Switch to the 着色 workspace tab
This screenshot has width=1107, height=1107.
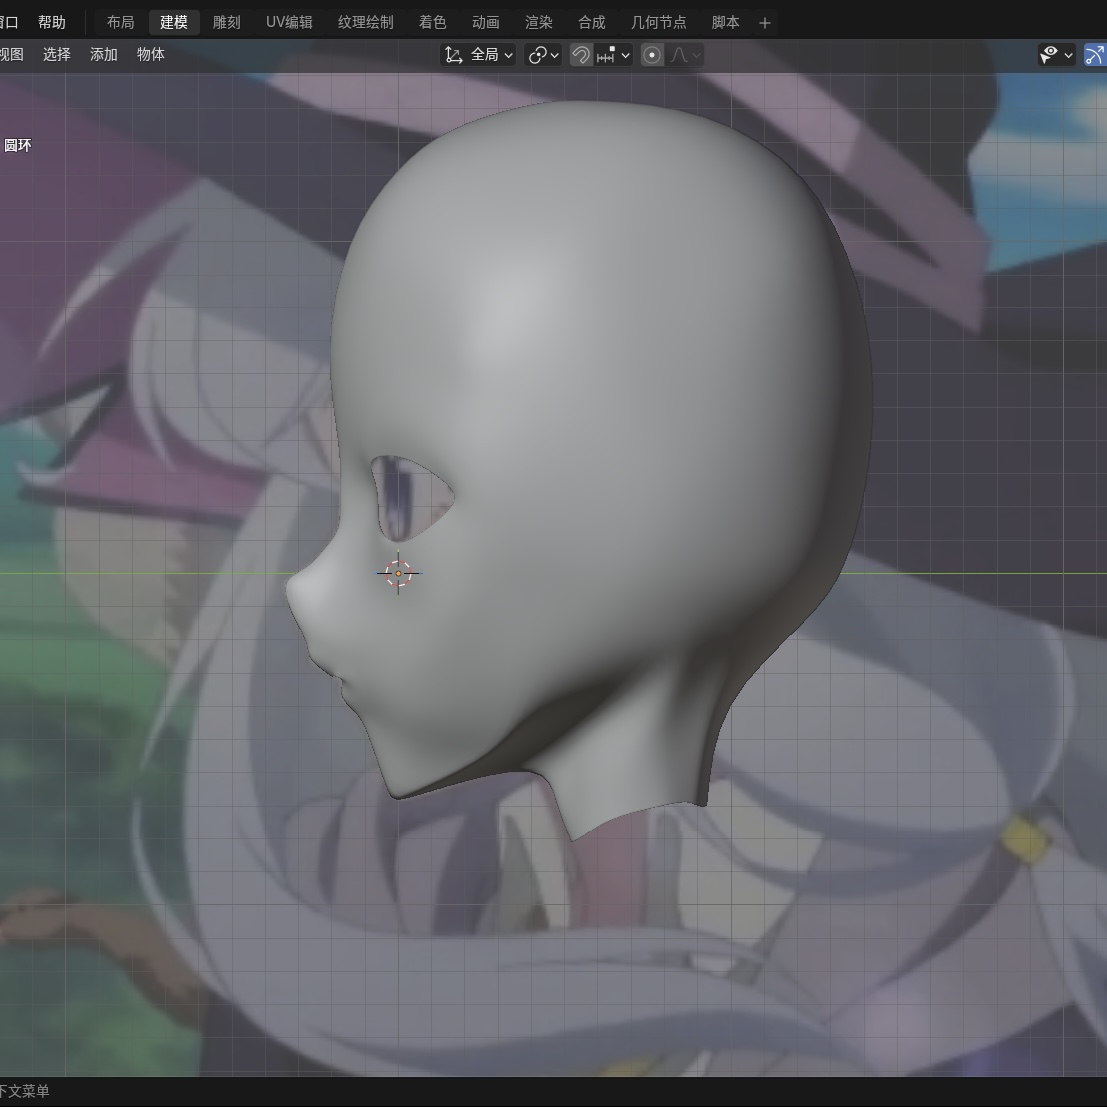click(432, 23)
